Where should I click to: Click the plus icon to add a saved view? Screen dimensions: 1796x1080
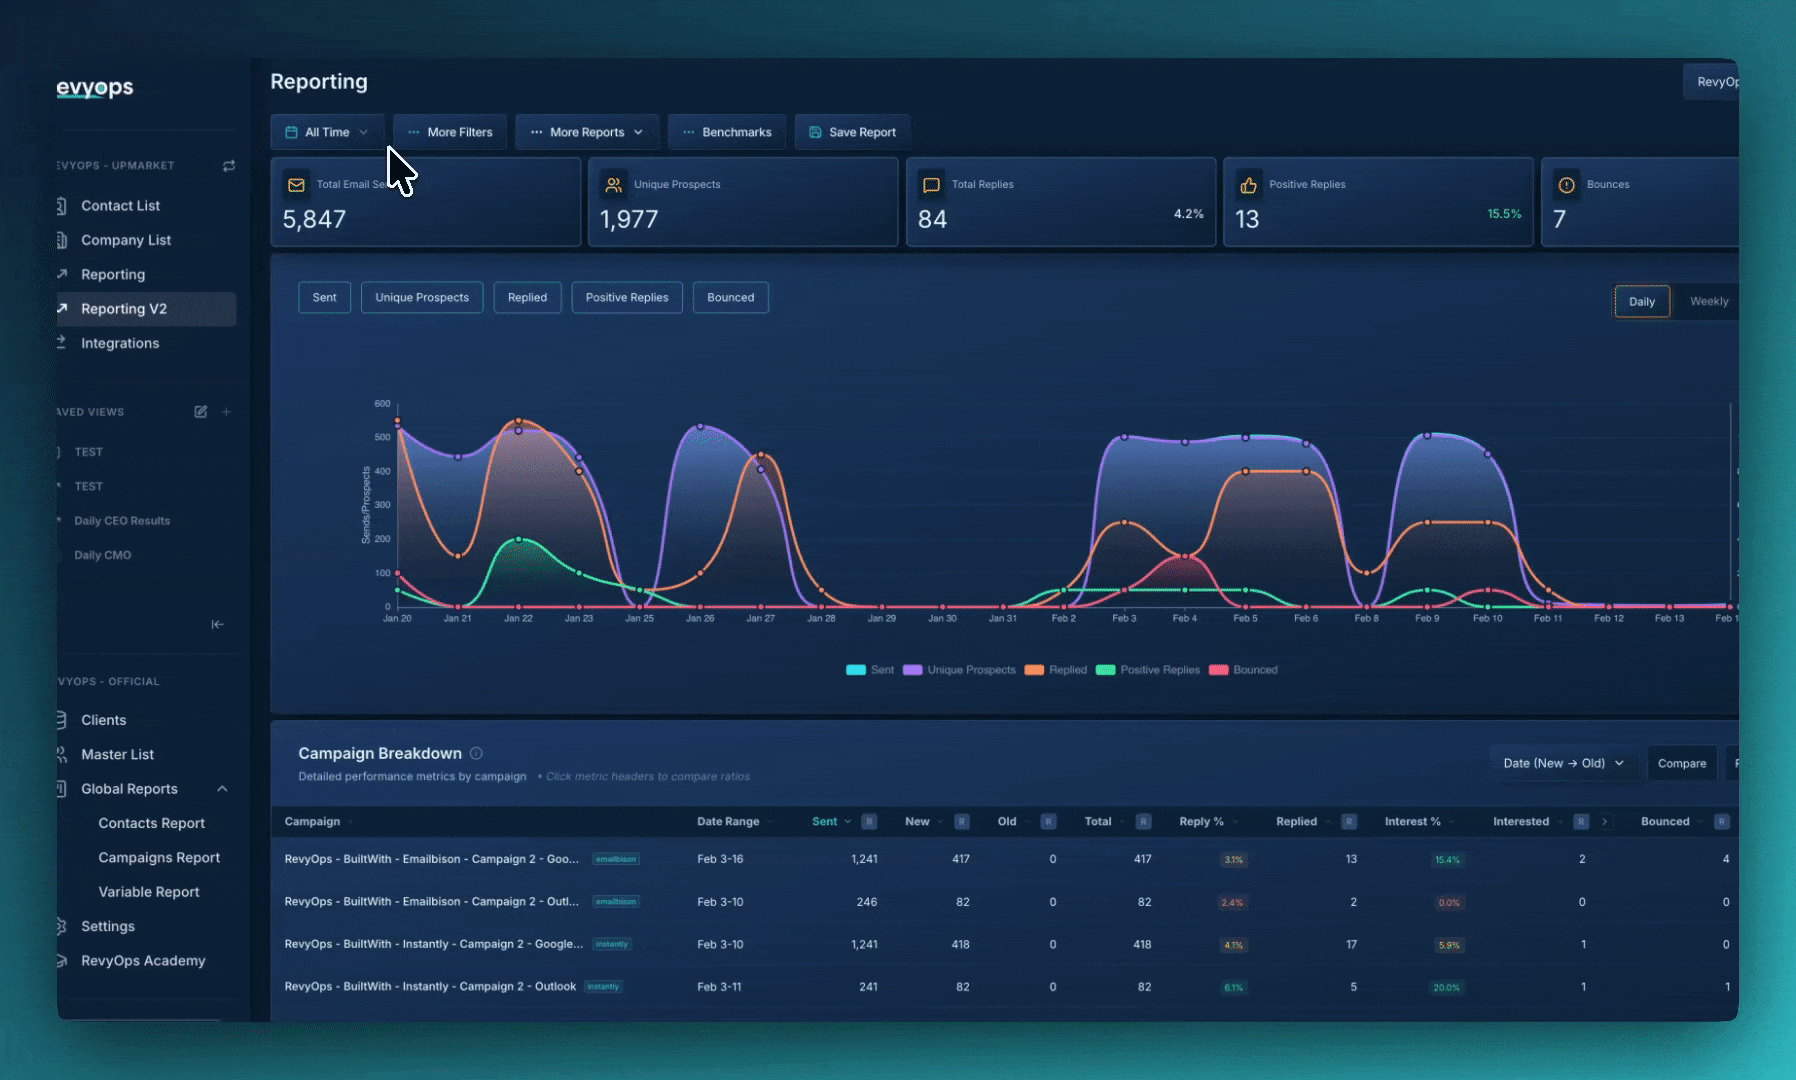click(226, 411)
